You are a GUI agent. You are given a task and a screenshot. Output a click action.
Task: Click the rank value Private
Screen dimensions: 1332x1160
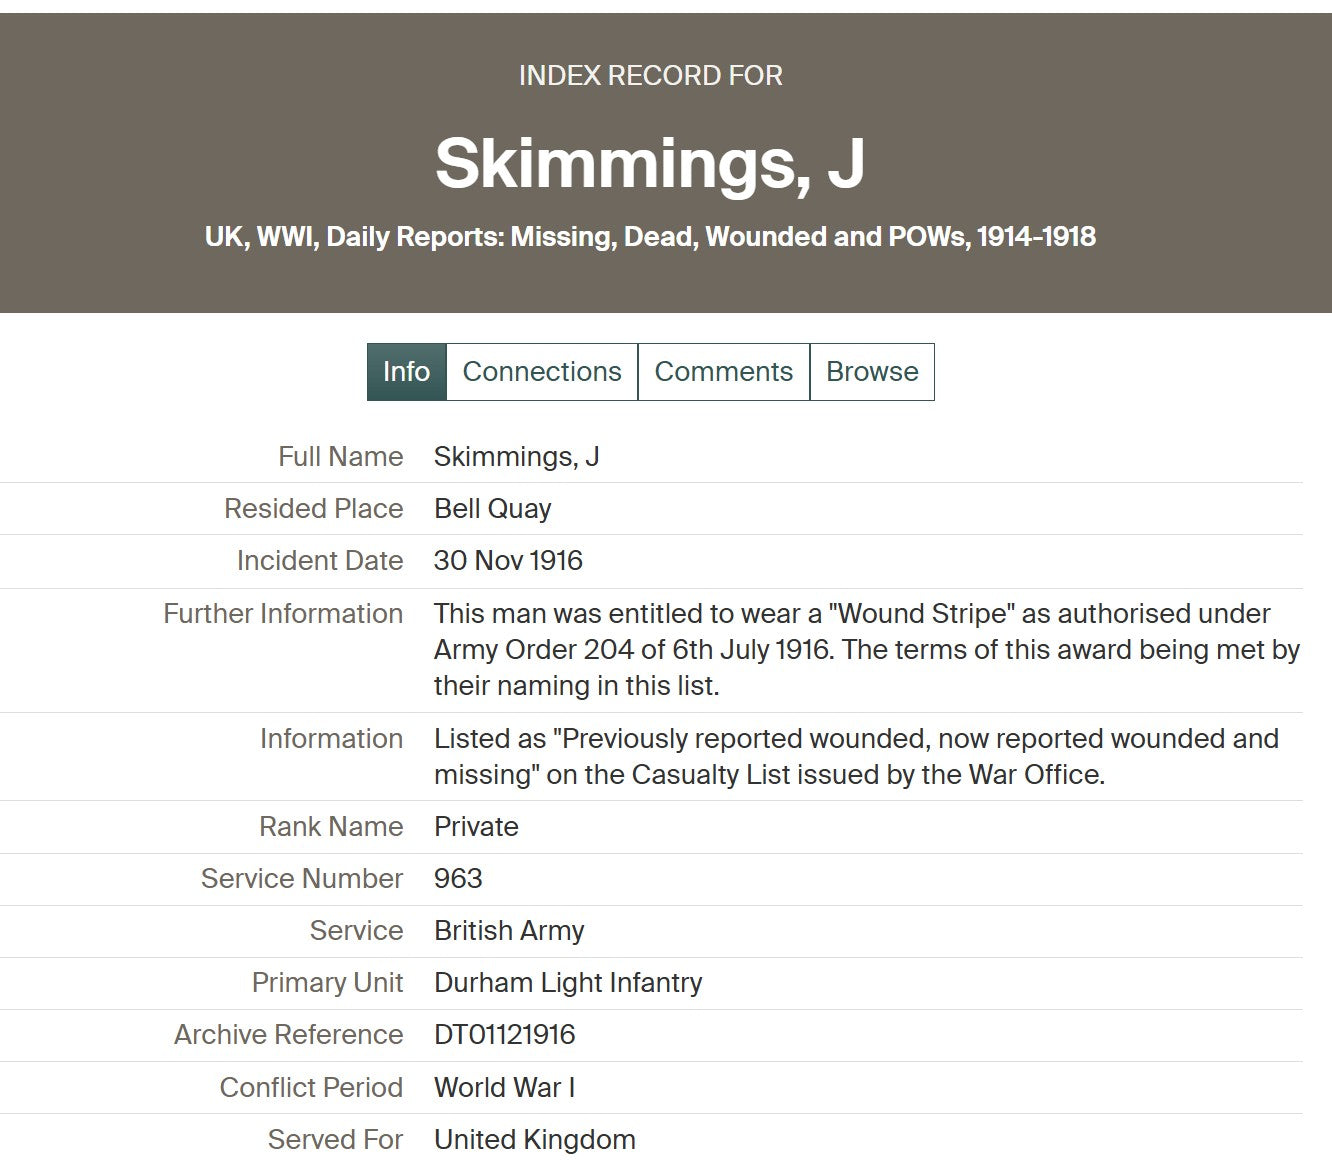point(476,827)
